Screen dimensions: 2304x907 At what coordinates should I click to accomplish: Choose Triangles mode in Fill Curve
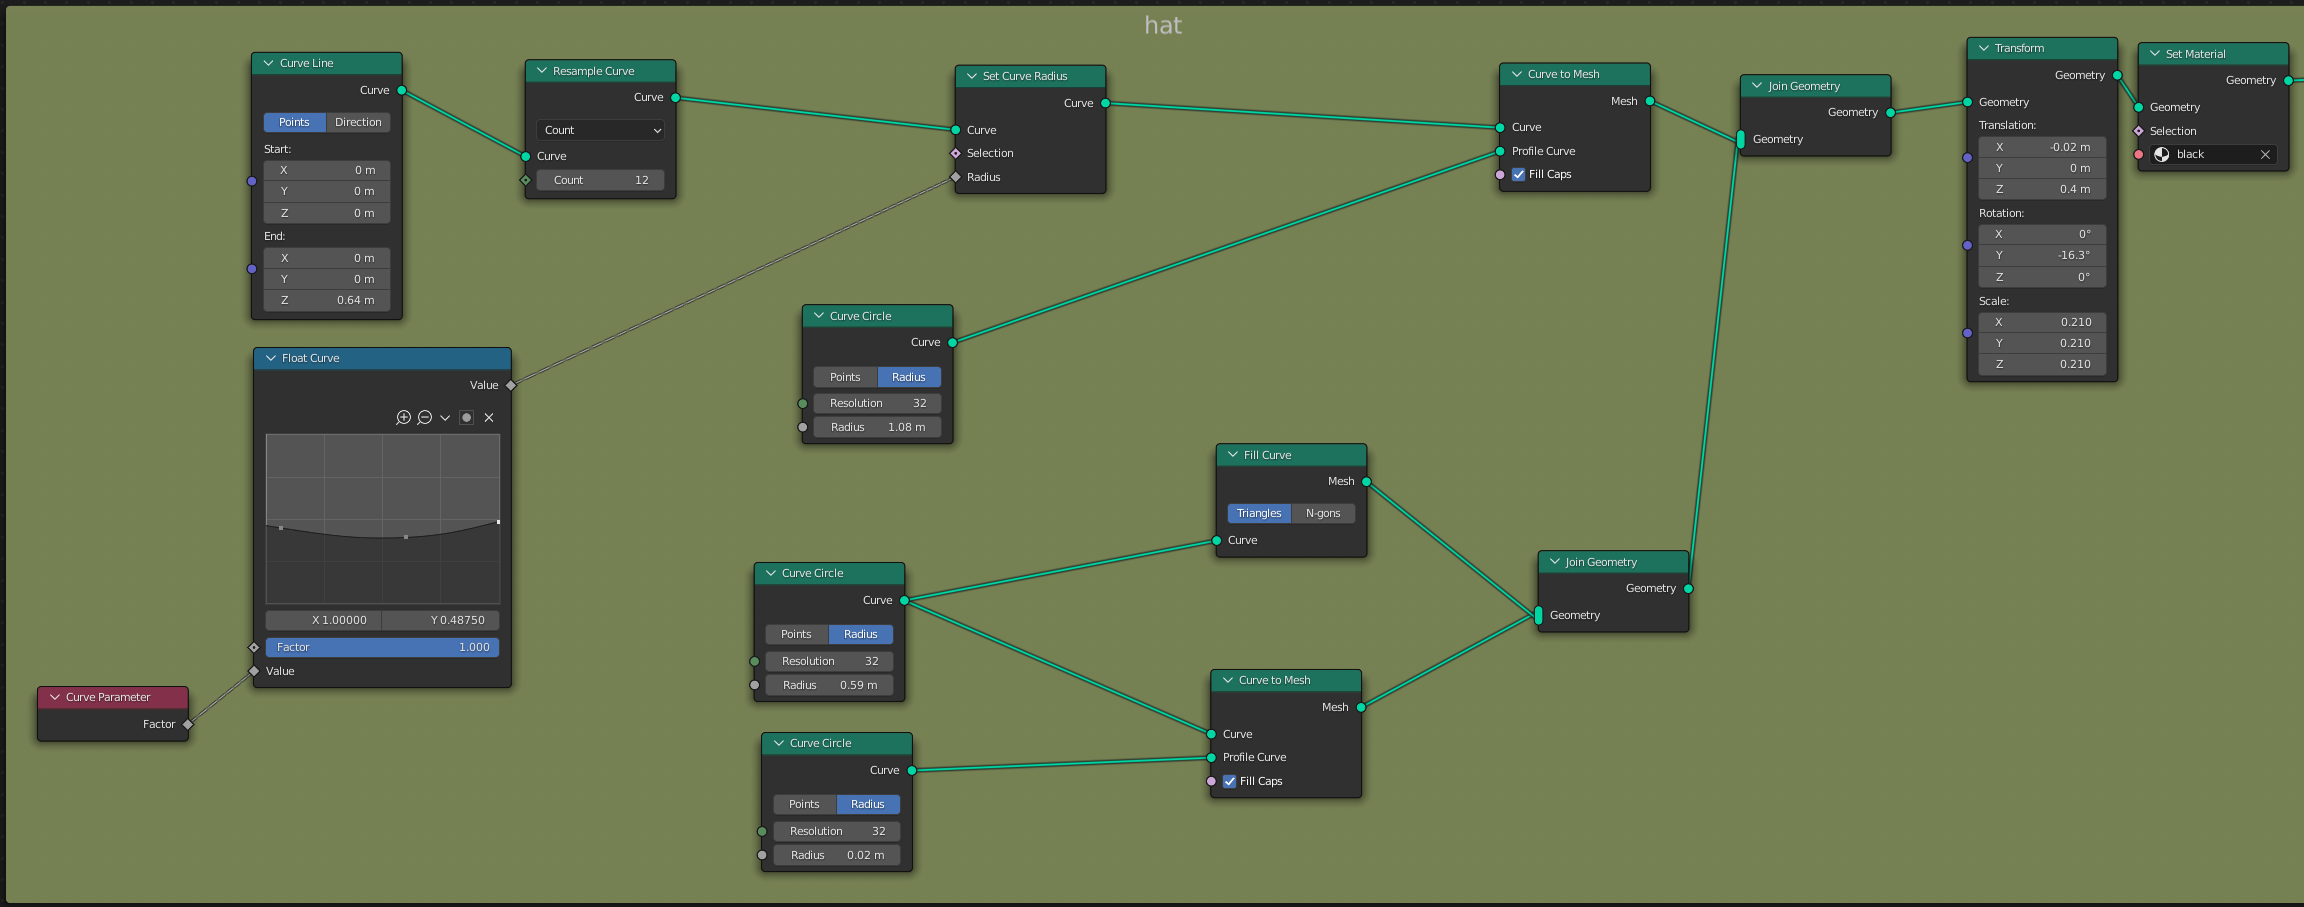coord(1259,513)
